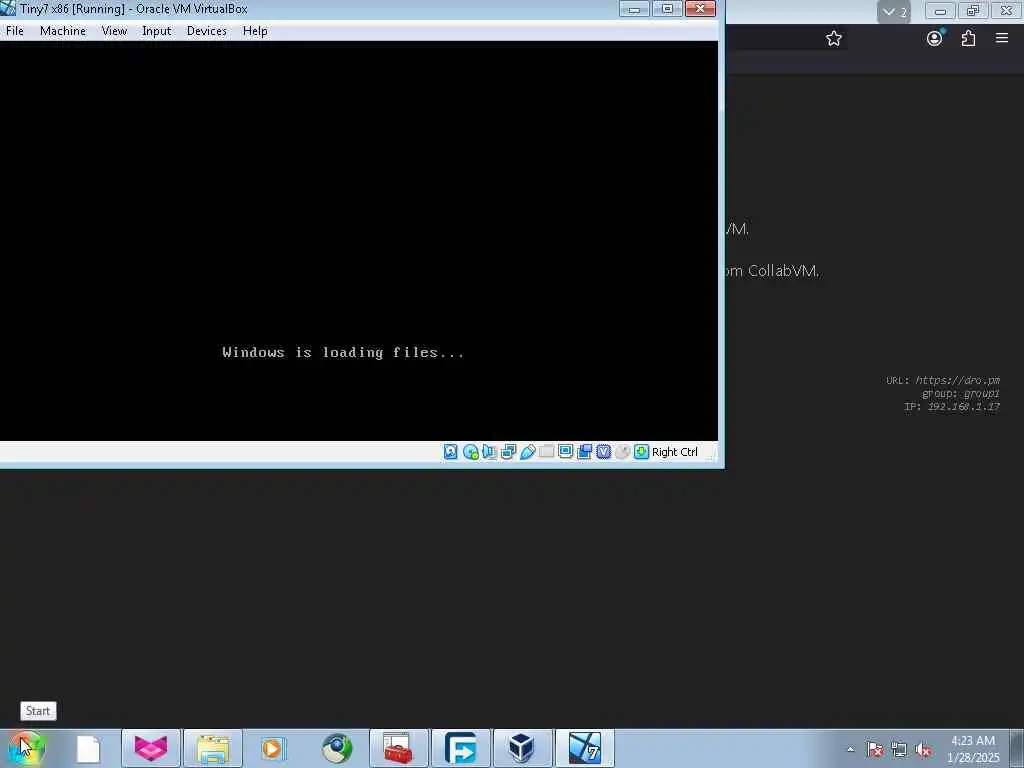Click the recording indicator icon
This screenshot has height=768, width=1024.
pos(584,452)
